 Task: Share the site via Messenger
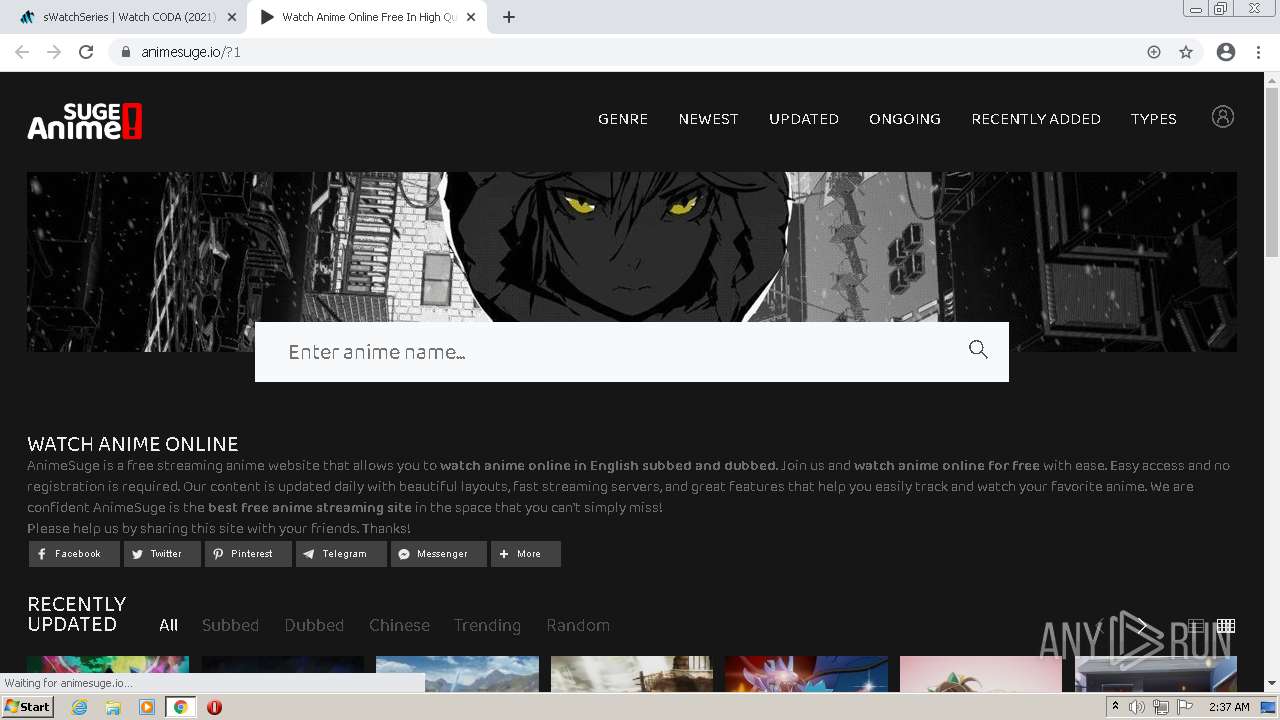pos(439,554)
